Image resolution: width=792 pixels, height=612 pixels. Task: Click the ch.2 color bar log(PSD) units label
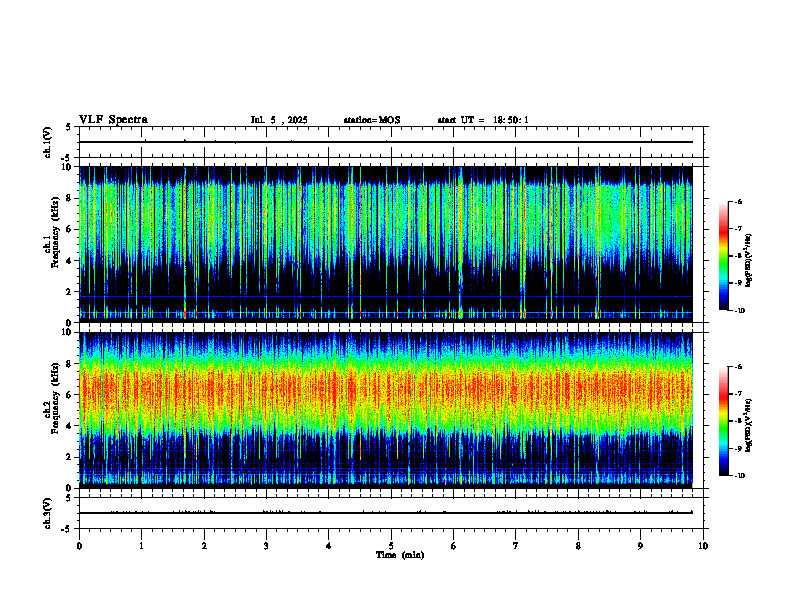[x=749, y=425]
